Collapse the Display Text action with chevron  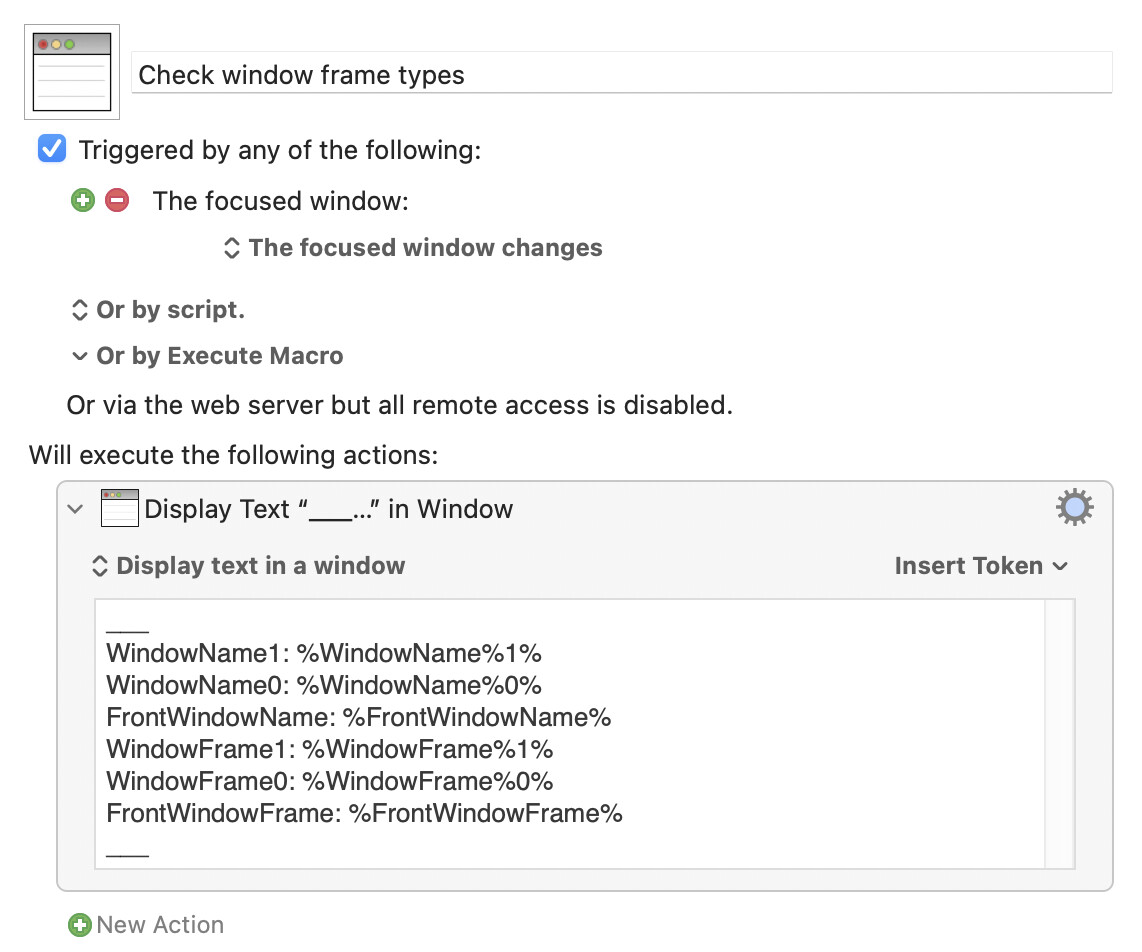[x=75, y=508]
